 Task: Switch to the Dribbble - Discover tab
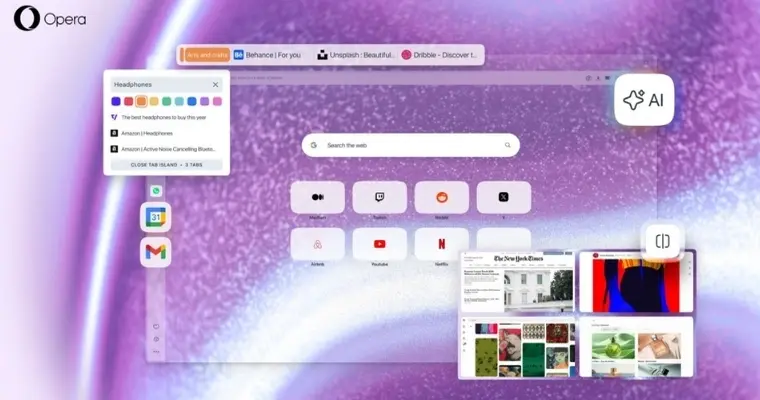click(440, 55)
